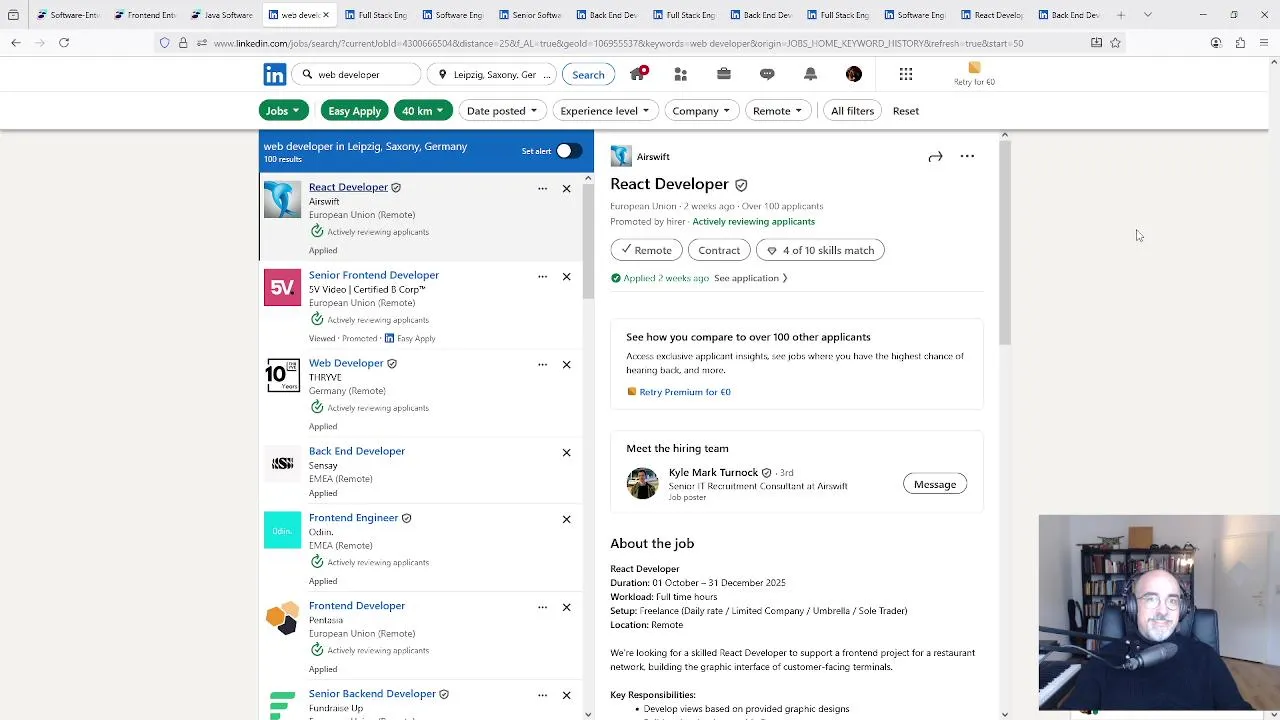Switch to the Frontend Entw browser tab

(145, 15)
